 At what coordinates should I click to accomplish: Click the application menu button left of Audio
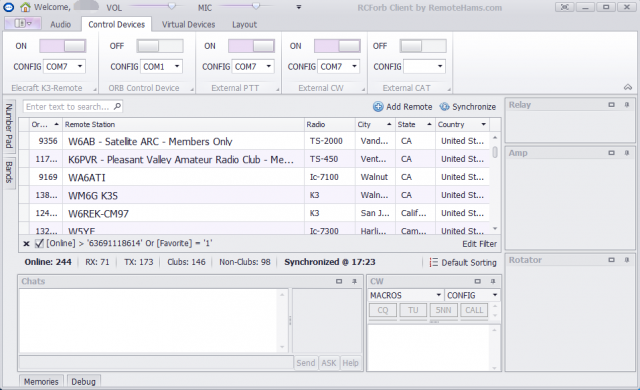[23, 24]
